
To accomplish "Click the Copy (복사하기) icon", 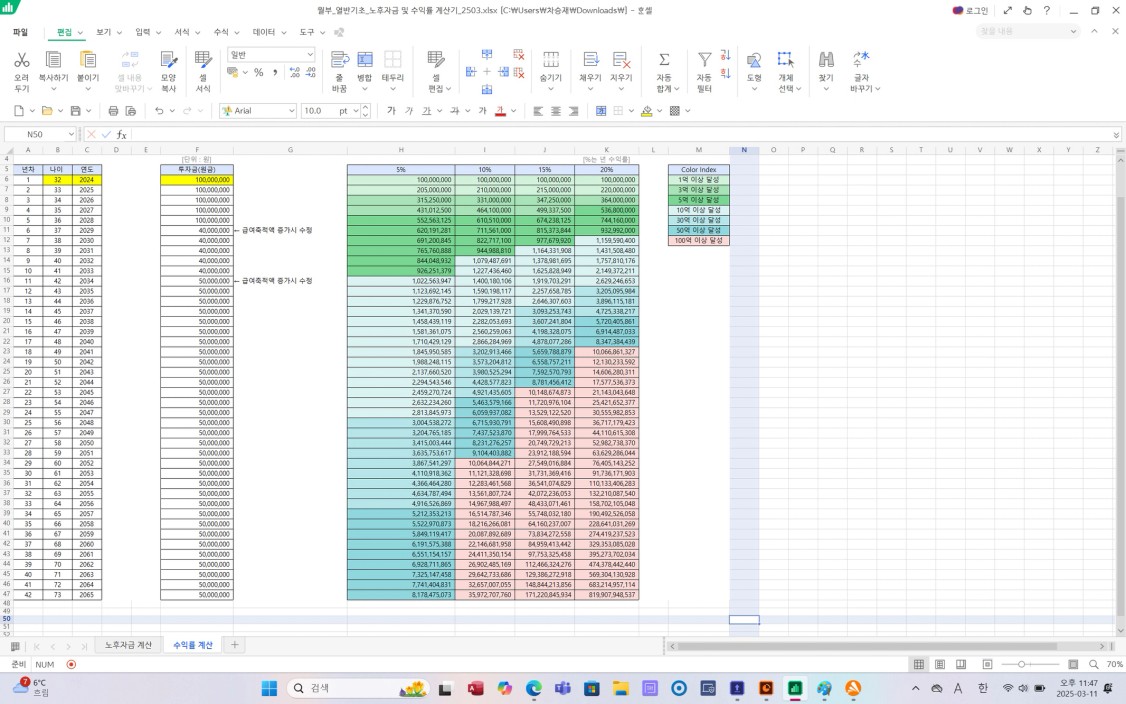I will pos(53,60).
